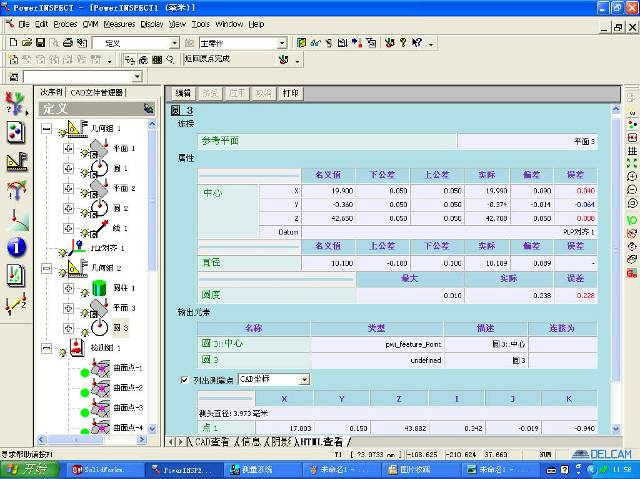Open the 主零件 dropdown in toolbar
The width and height of the screenshot is (640, 479).
click(282, 43)
